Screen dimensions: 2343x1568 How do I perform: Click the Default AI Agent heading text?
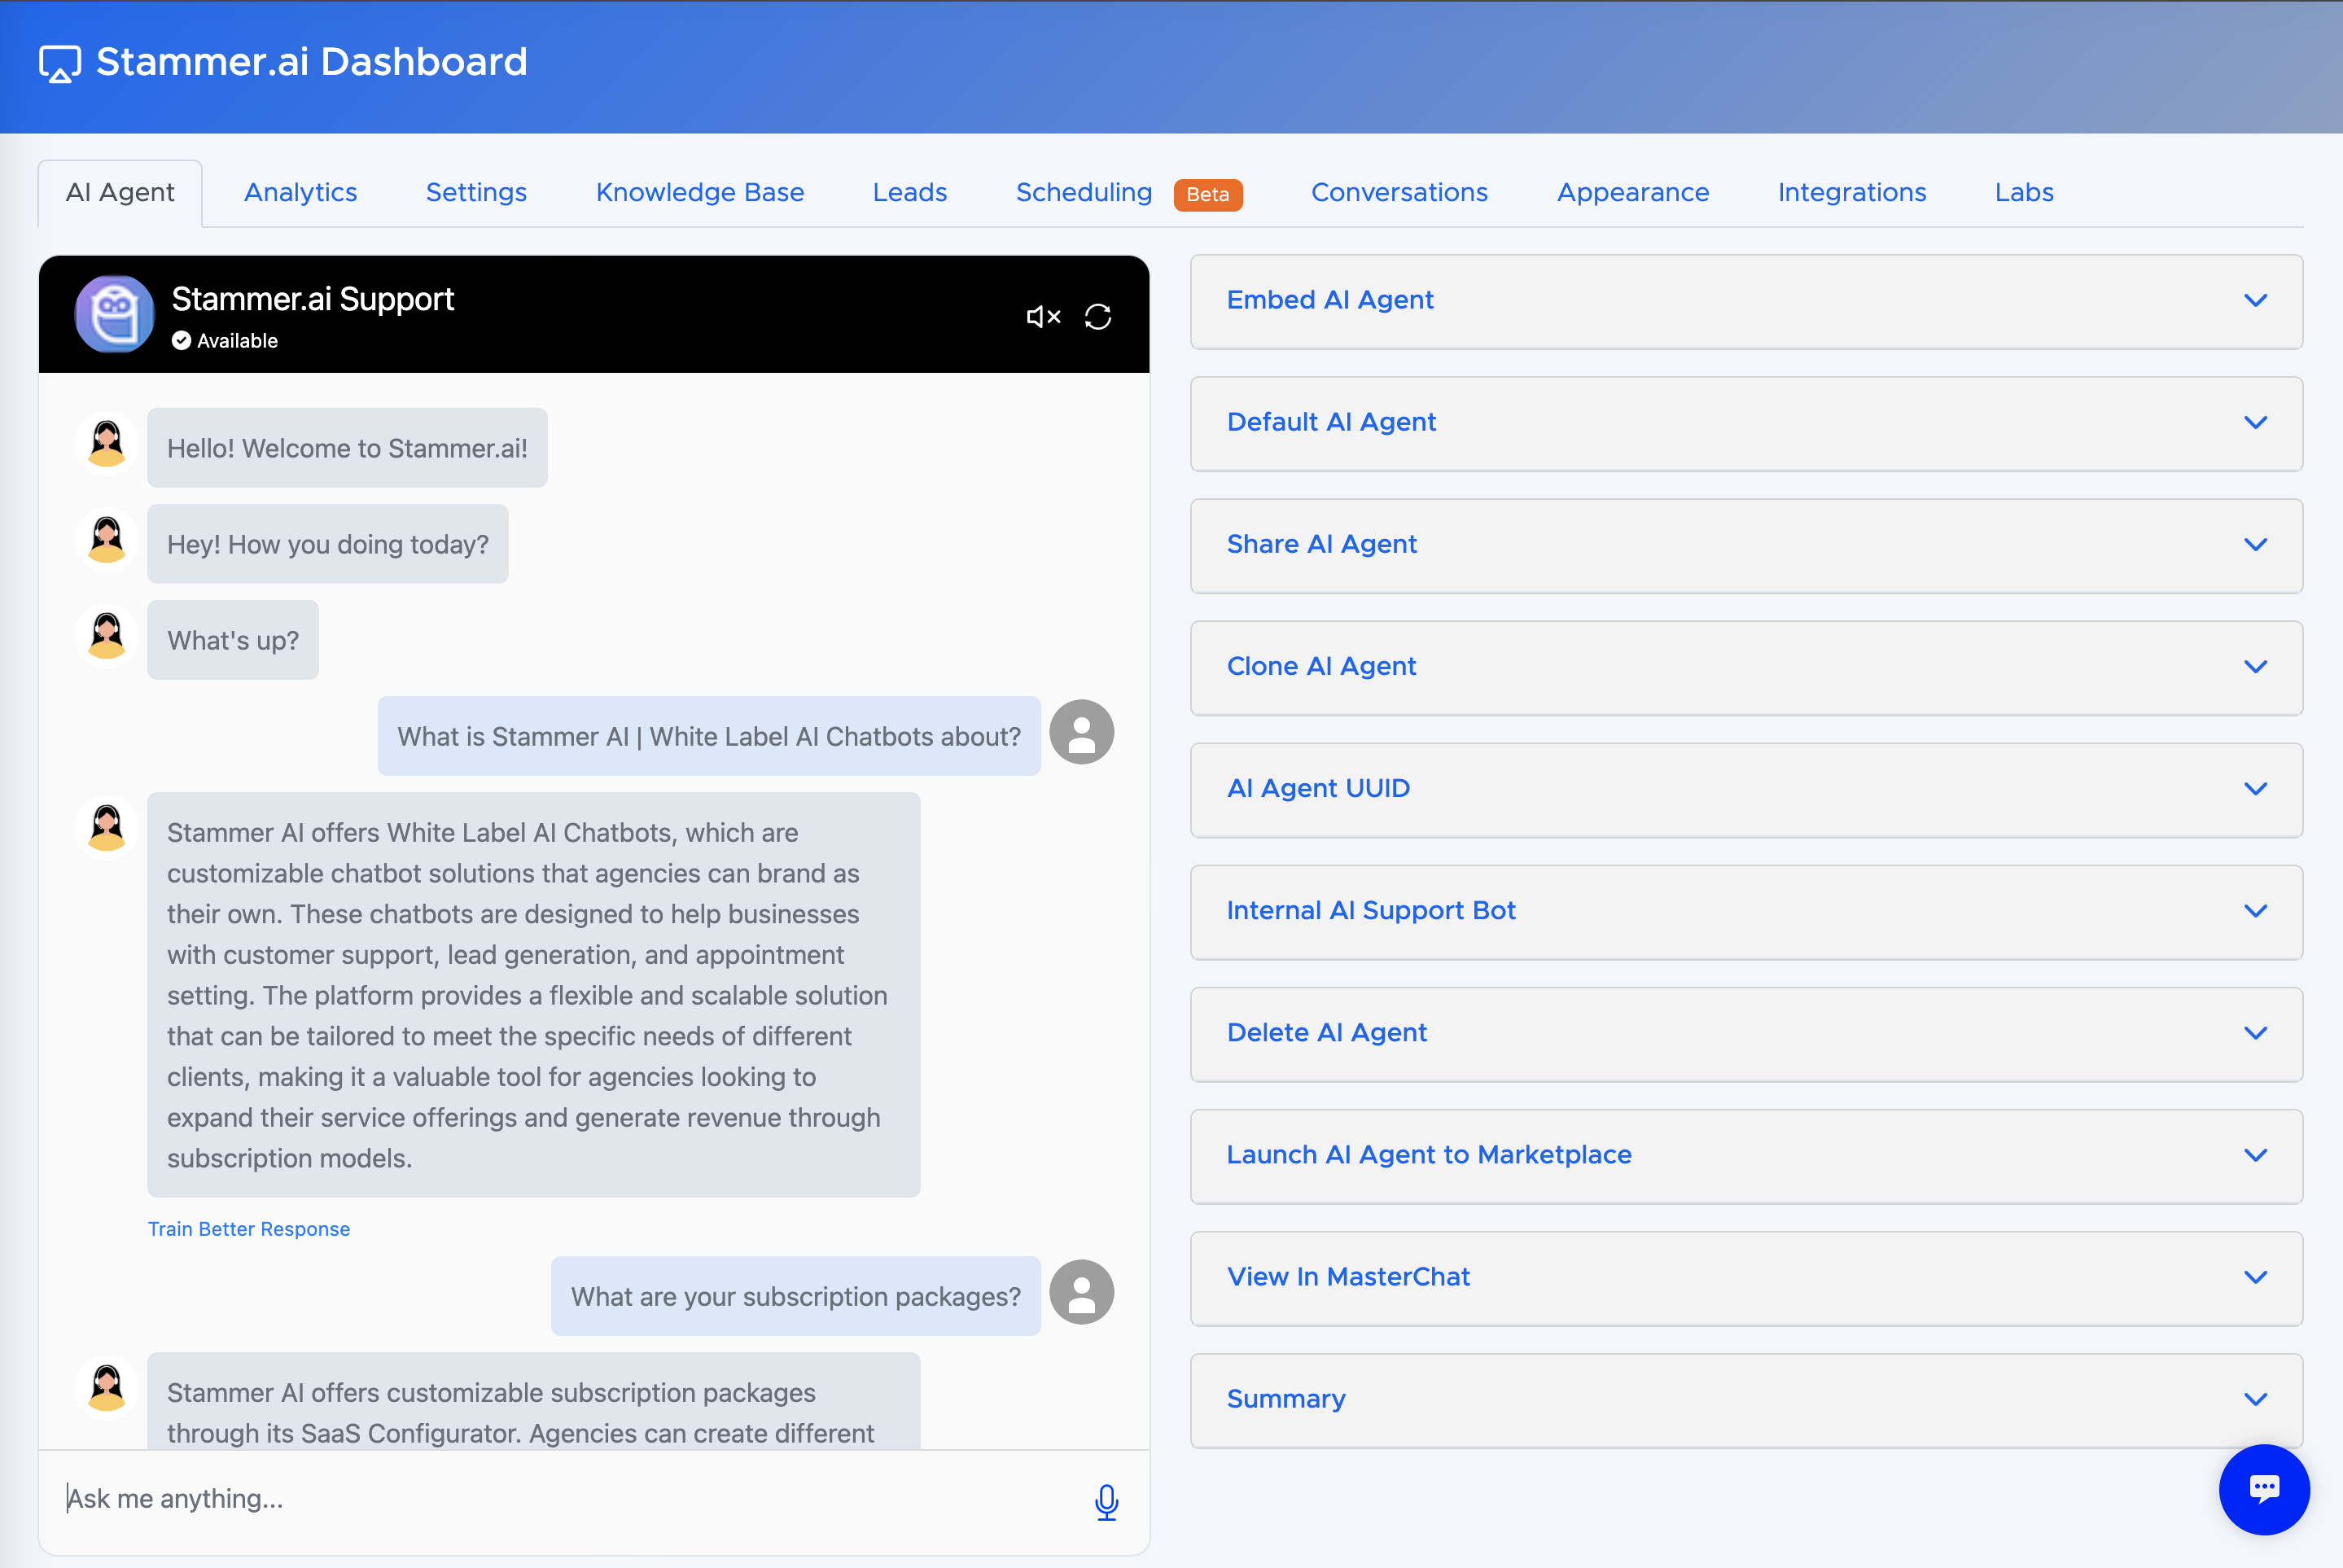(1331, 422)
